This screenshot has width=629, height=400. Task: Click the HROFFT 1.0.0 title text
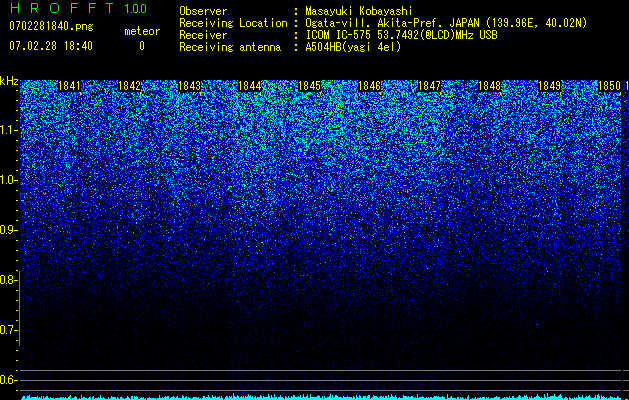click(x=78, y=8)
